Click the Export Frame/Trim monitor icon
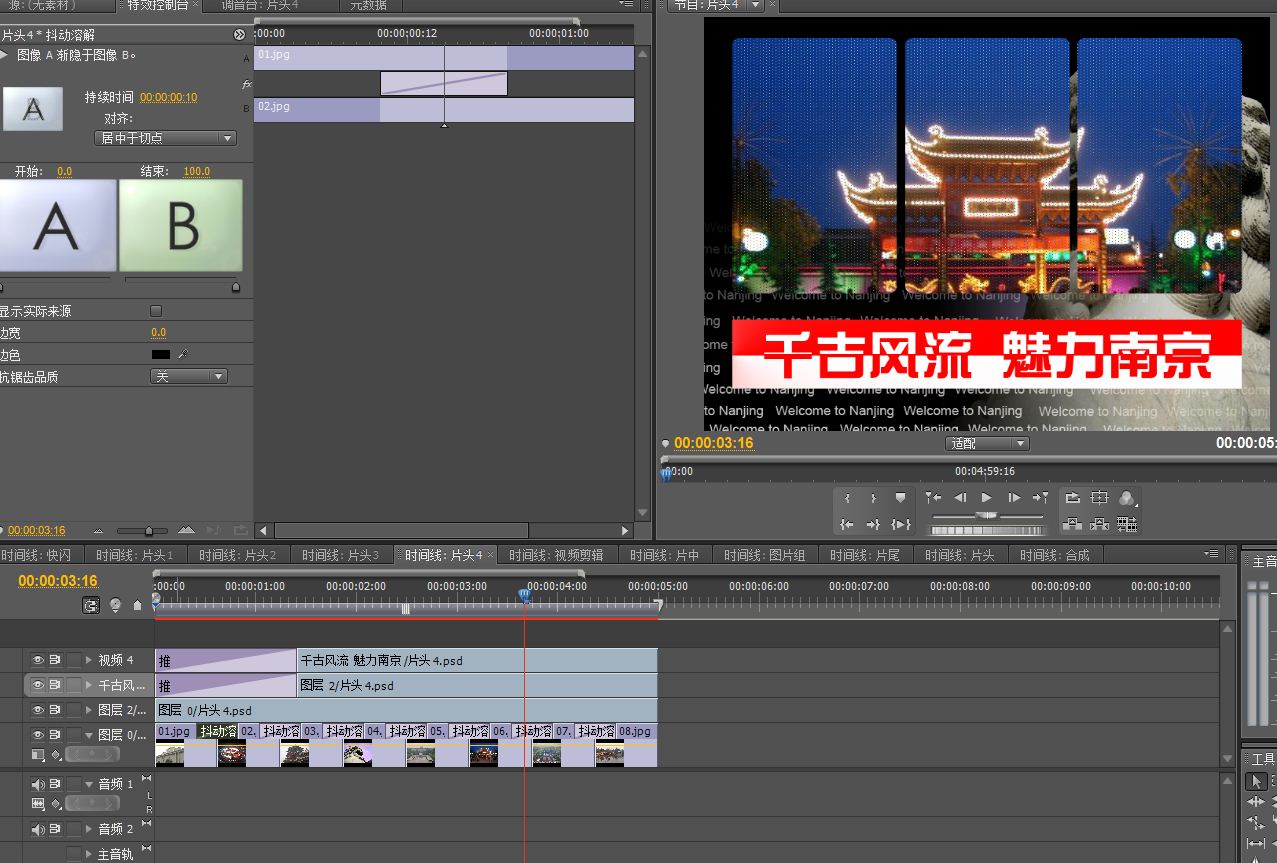Image resolution: width=1277 pixels, height=863 pixels. tap(1127, 524)
